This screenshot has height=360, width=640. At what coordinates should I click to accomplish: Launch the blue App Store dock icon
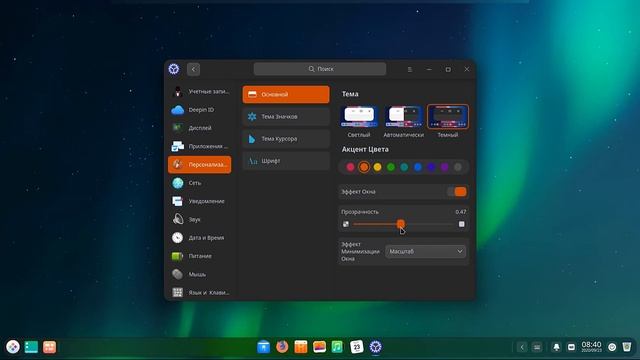click(264, 347)
